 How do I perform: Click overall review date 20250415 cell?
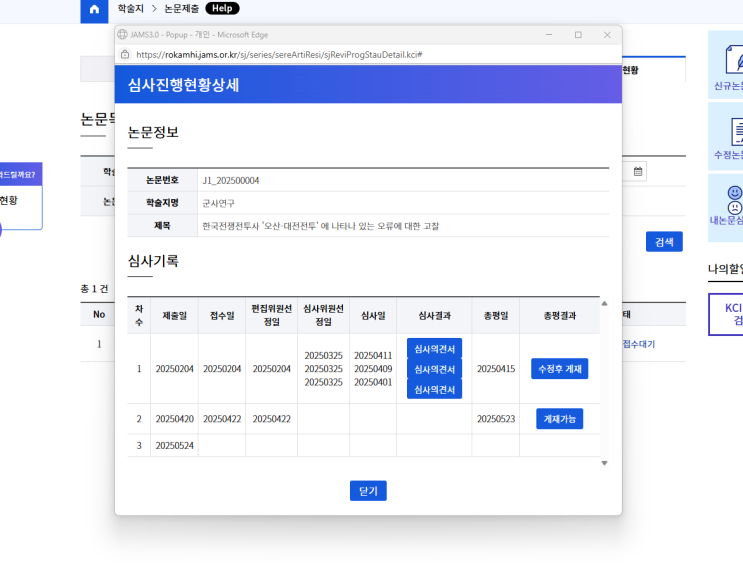coord(496,369)
